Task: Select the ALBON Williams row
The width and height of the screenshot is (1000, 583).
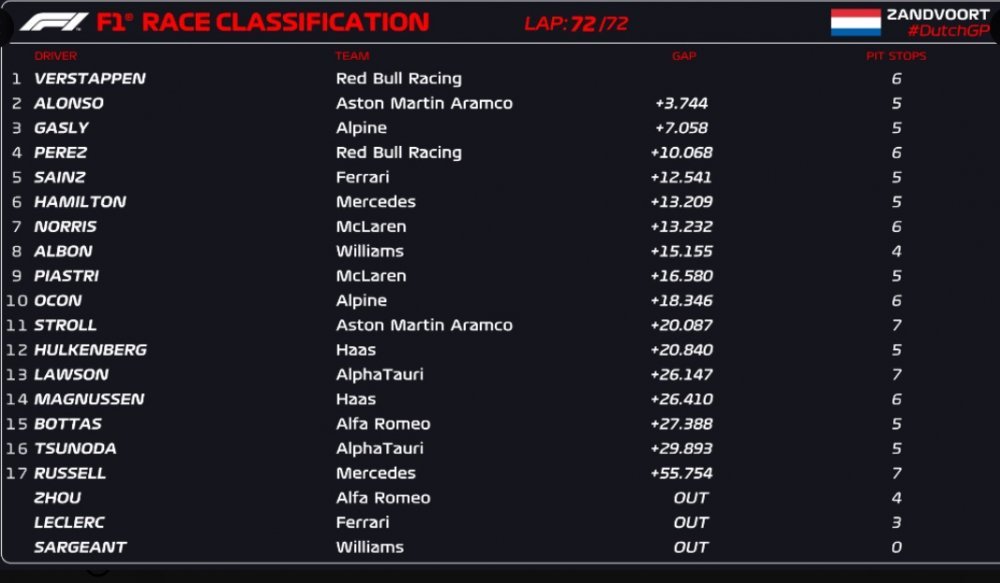Action: (500, 251)
